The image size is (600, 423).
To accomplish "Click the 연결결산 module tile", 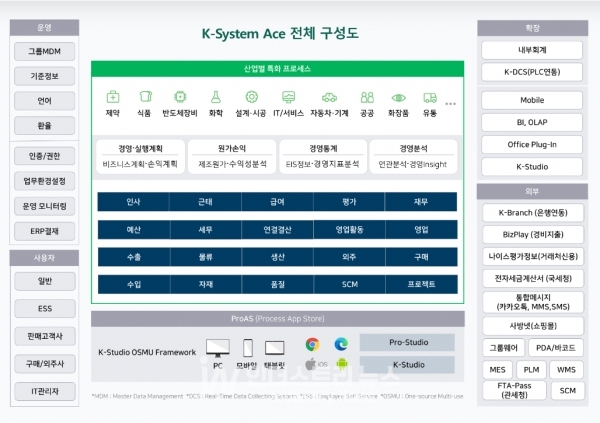I will point(277,230).
